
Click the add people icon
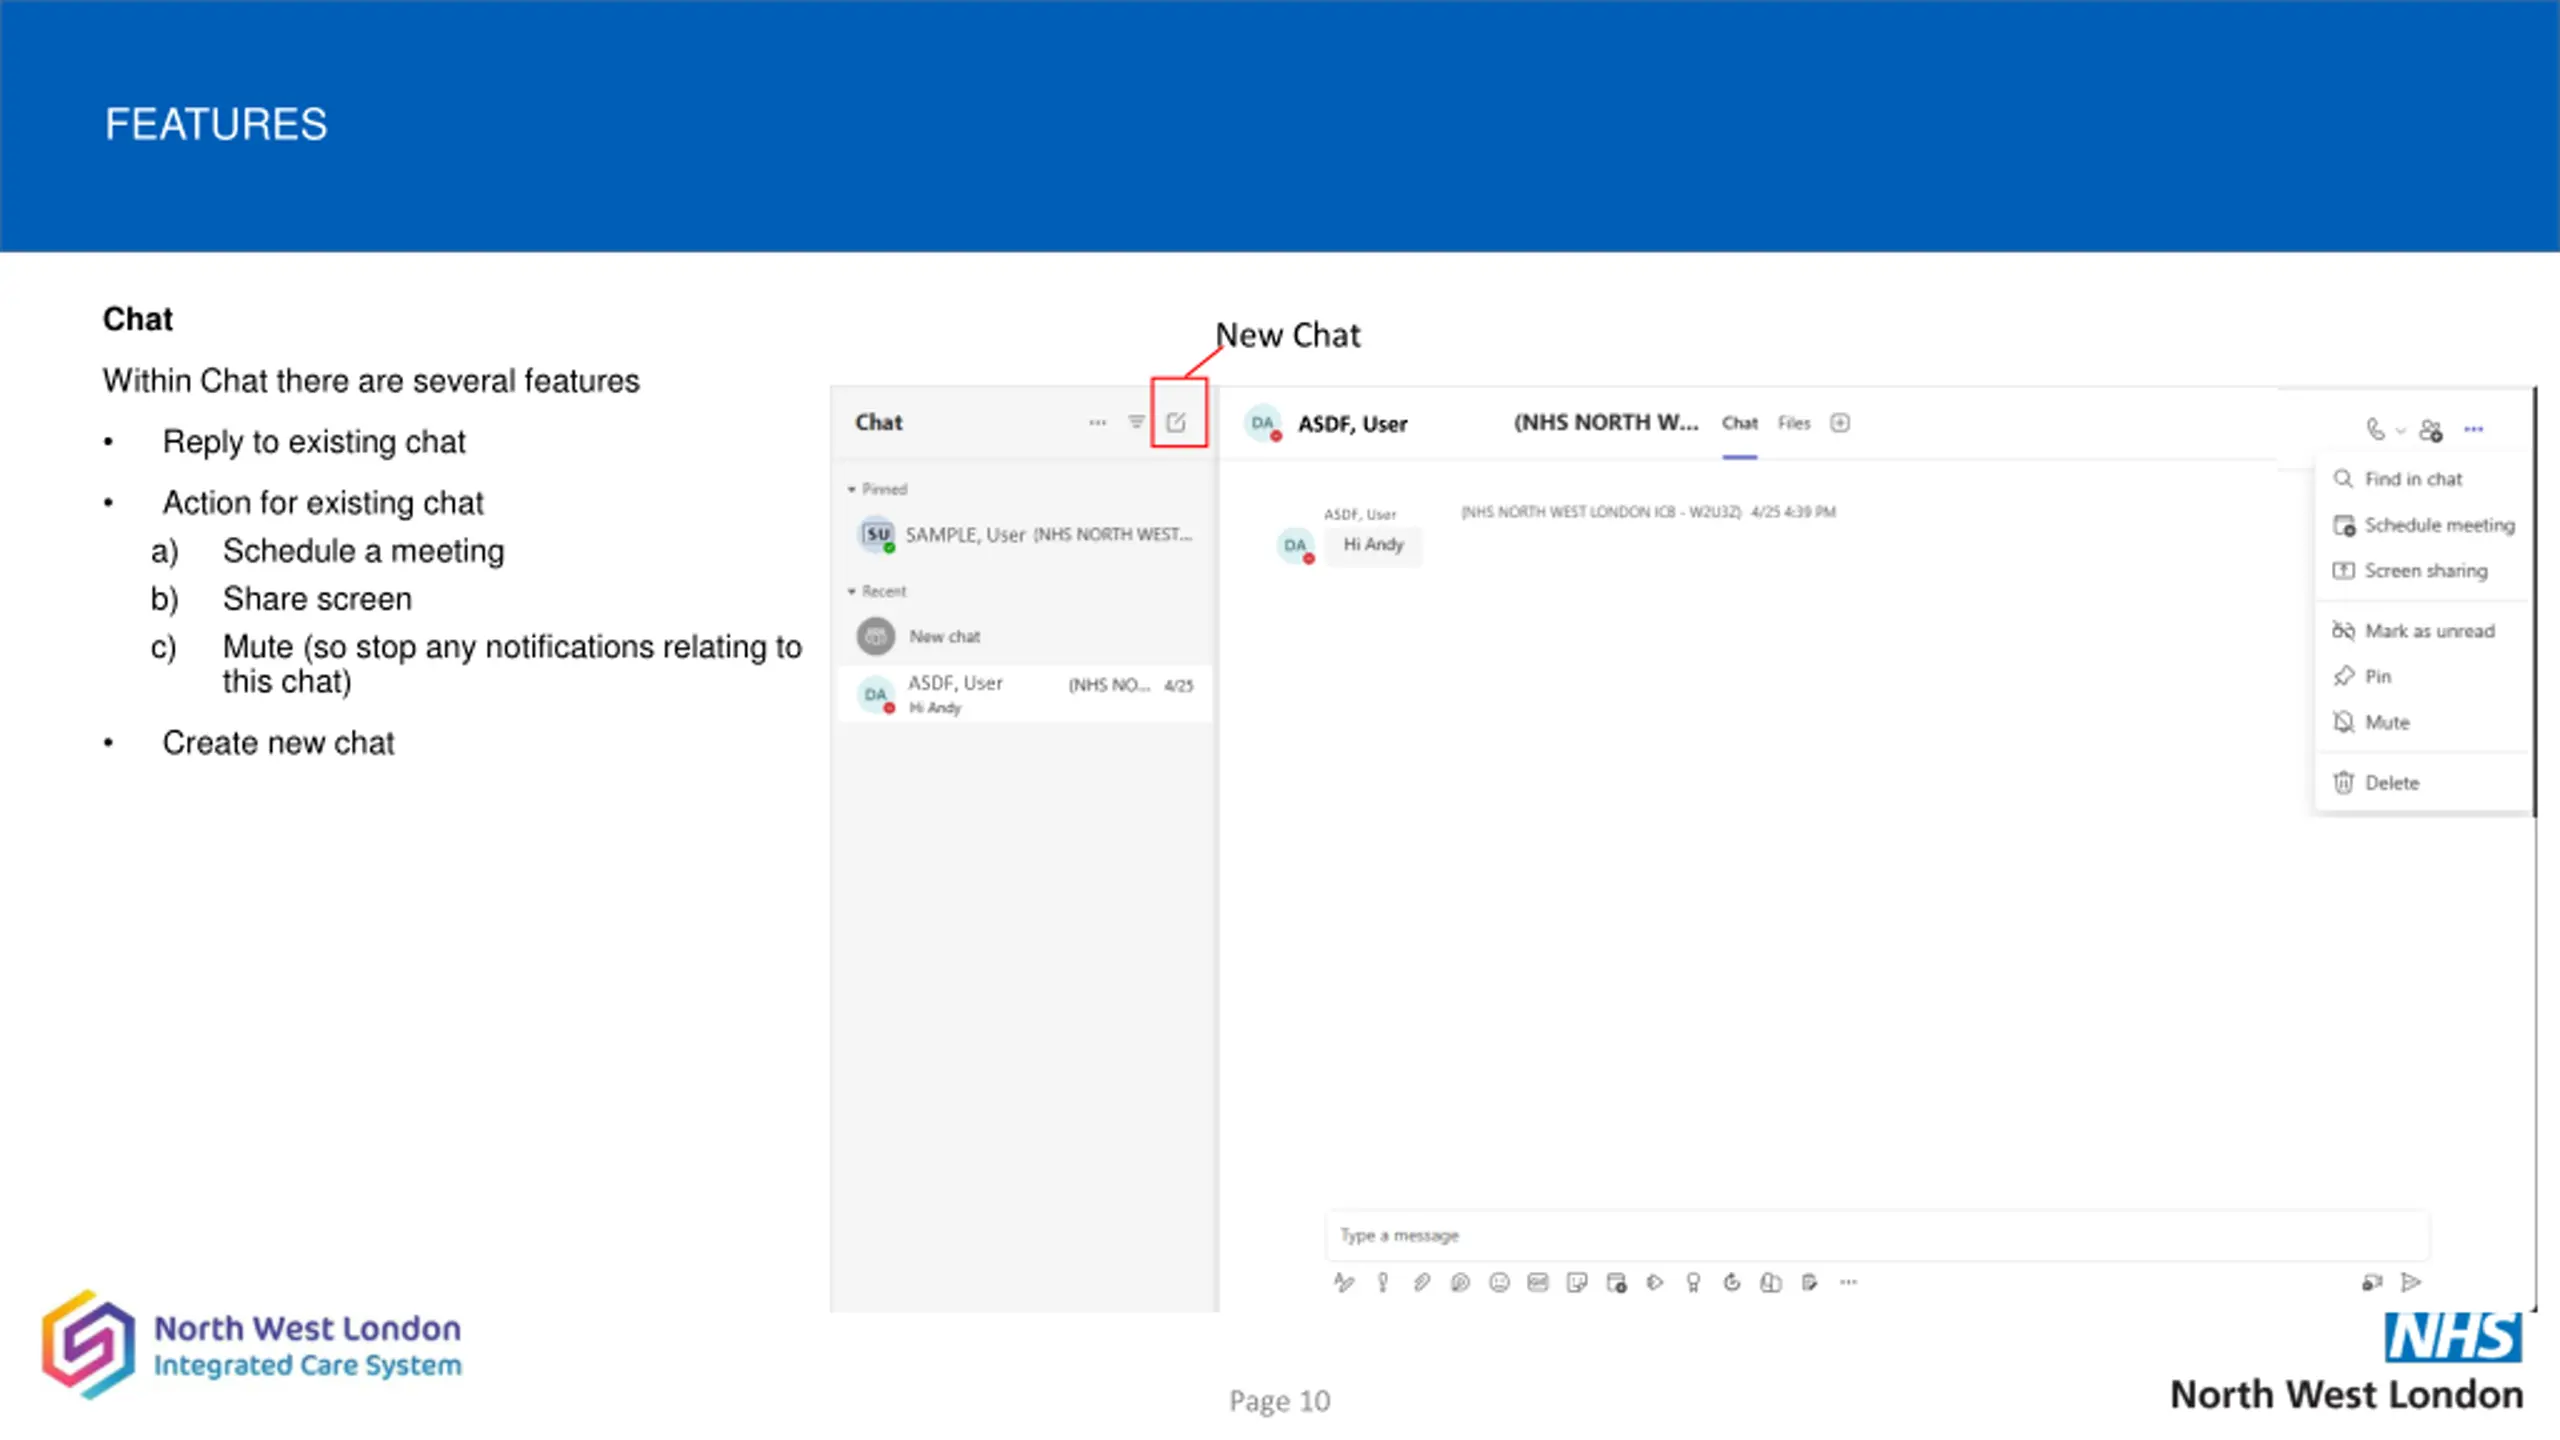(x=2431, y=430)
